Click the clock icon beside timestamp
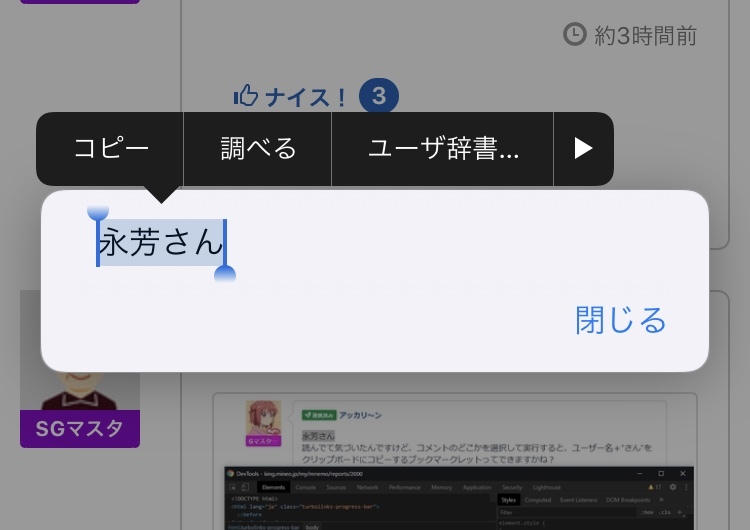 (574, 34)
